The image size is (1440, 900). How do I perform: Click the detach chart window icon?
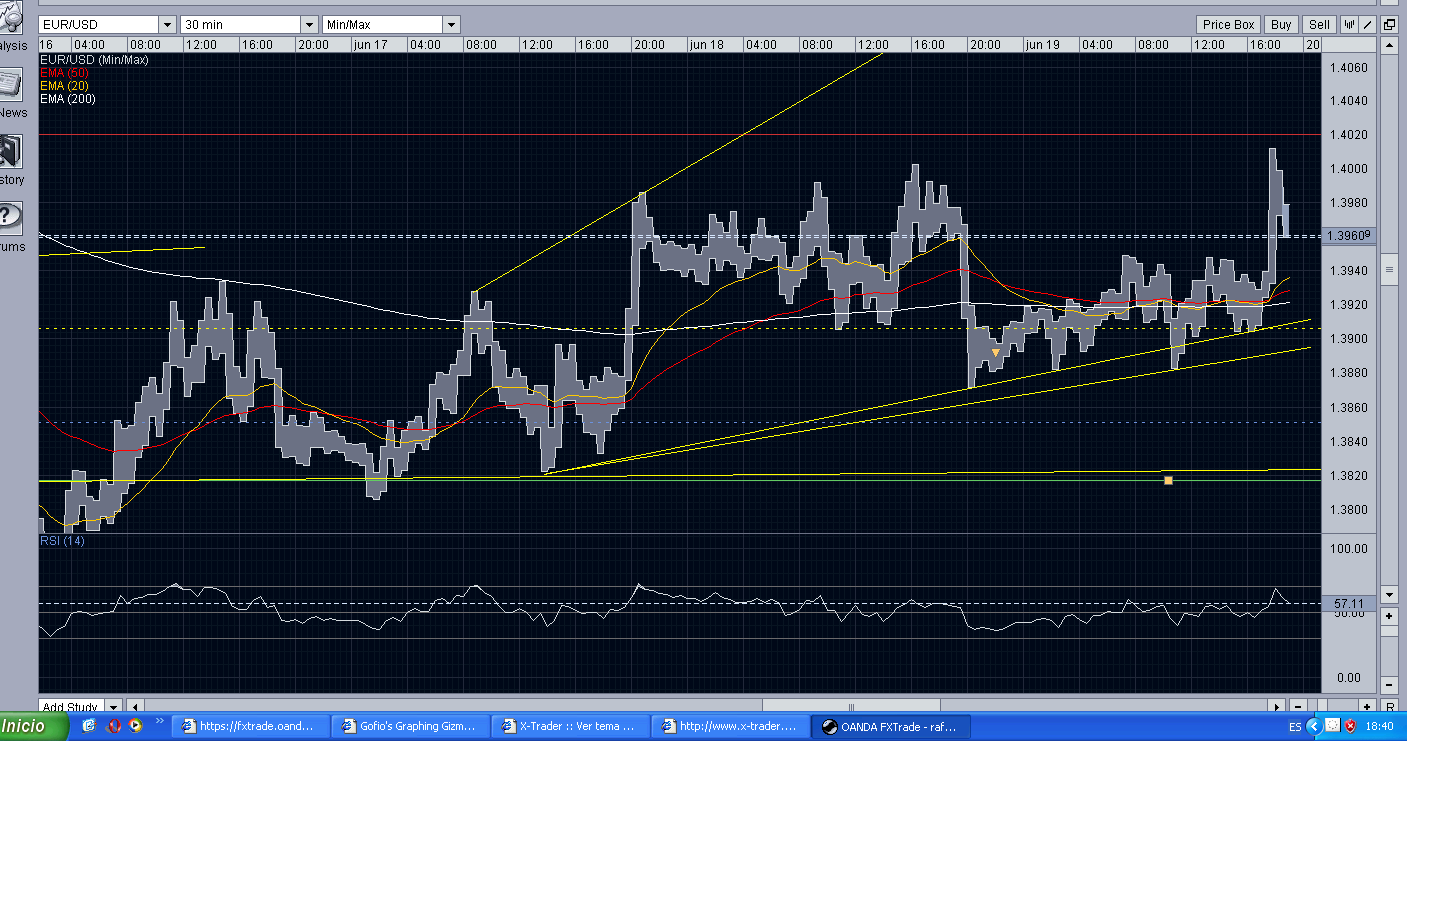tap(1389, 25)
